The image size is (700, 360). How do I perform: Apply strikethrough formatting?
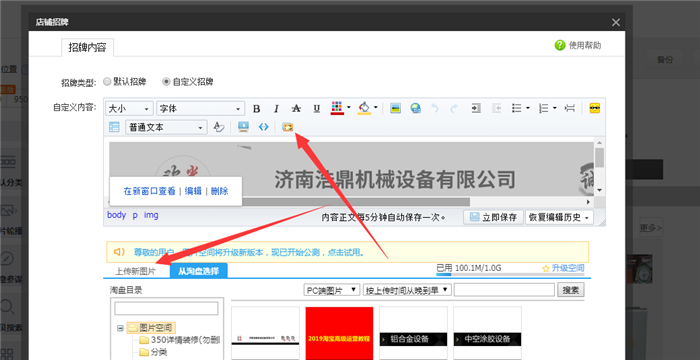click(296, 109)
